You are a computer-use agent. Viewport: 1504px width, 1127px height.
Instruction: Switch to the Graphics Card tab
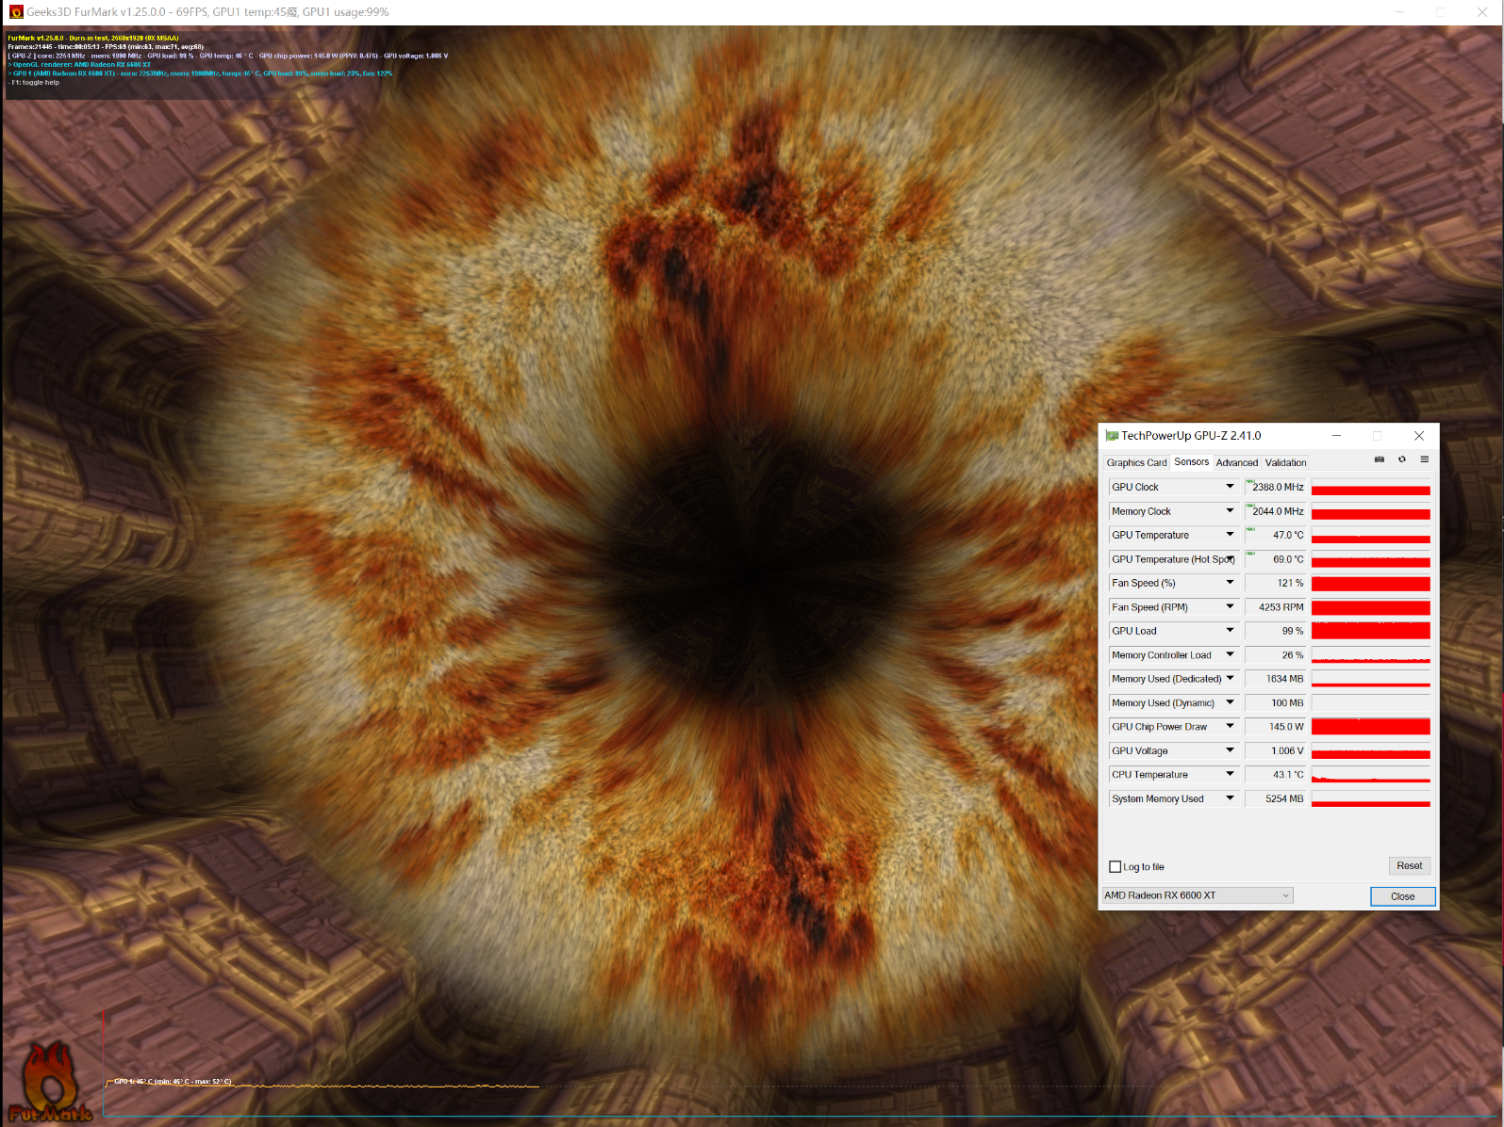pyautogui.click(x=1136, y=463)
